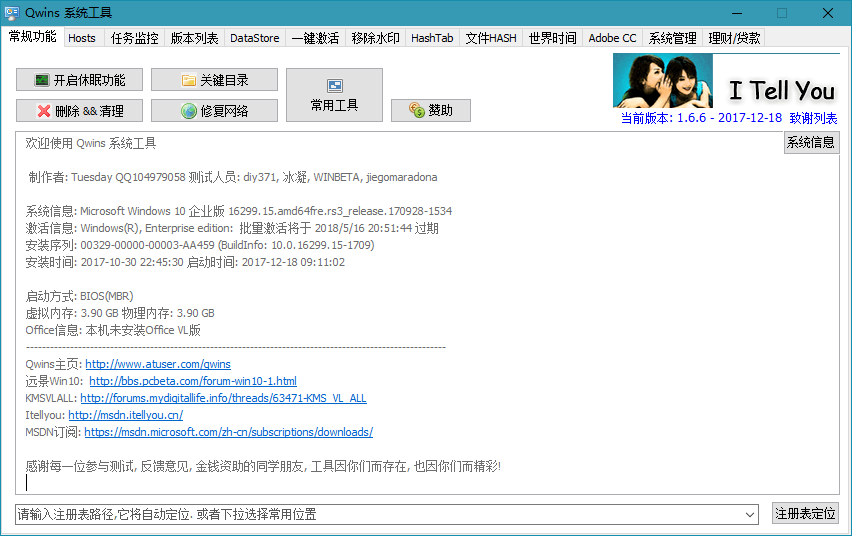Click the 注册表定位 button
Image resolution: width=852 pixels, height=536 pixels.
805,514
